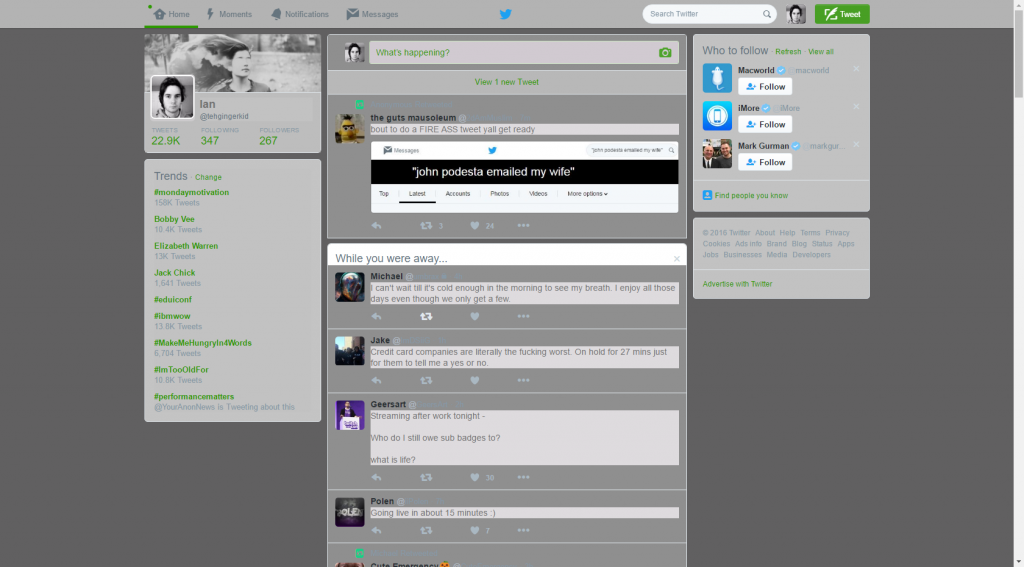Click the What's happening compose box

(x=524, y=52)
